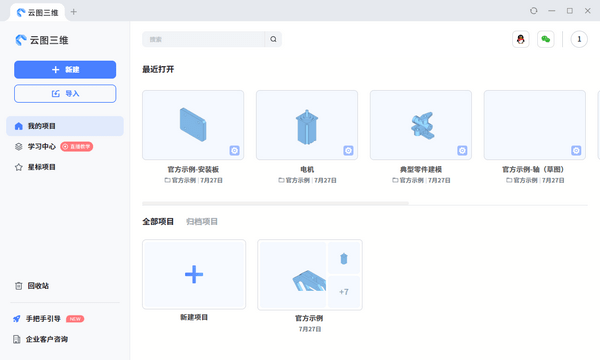This screenshot has height=360, width=600.
Task: Click the 直播教学 badge
Action: [x=77, y=147]
